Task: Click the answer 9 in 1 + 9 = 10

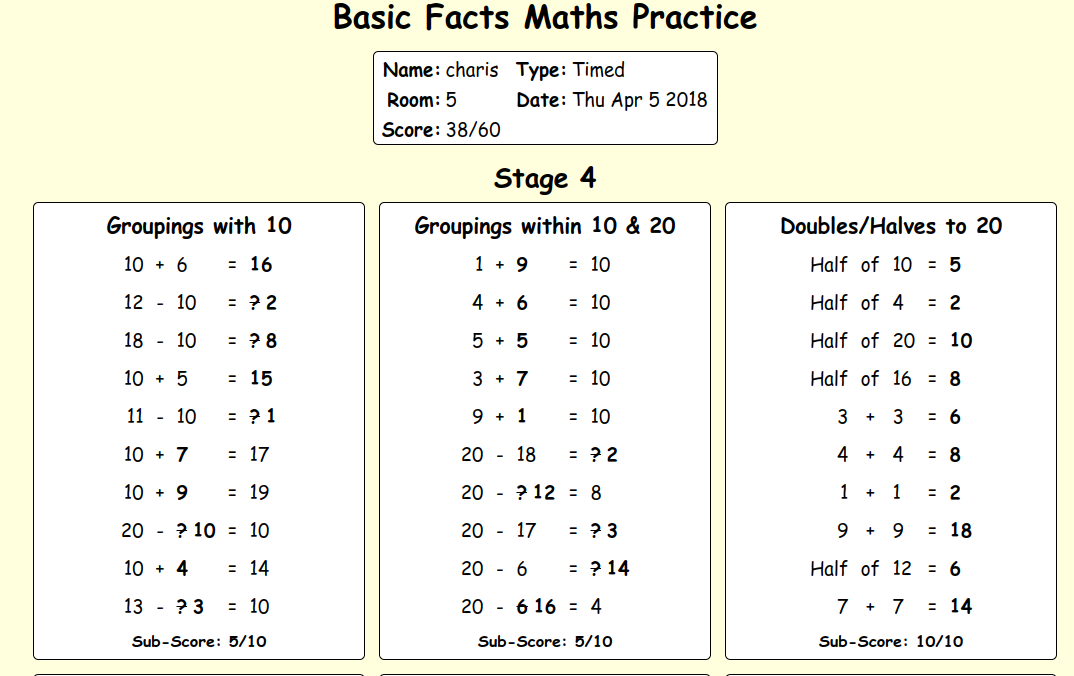Action: tap(522, 264)
